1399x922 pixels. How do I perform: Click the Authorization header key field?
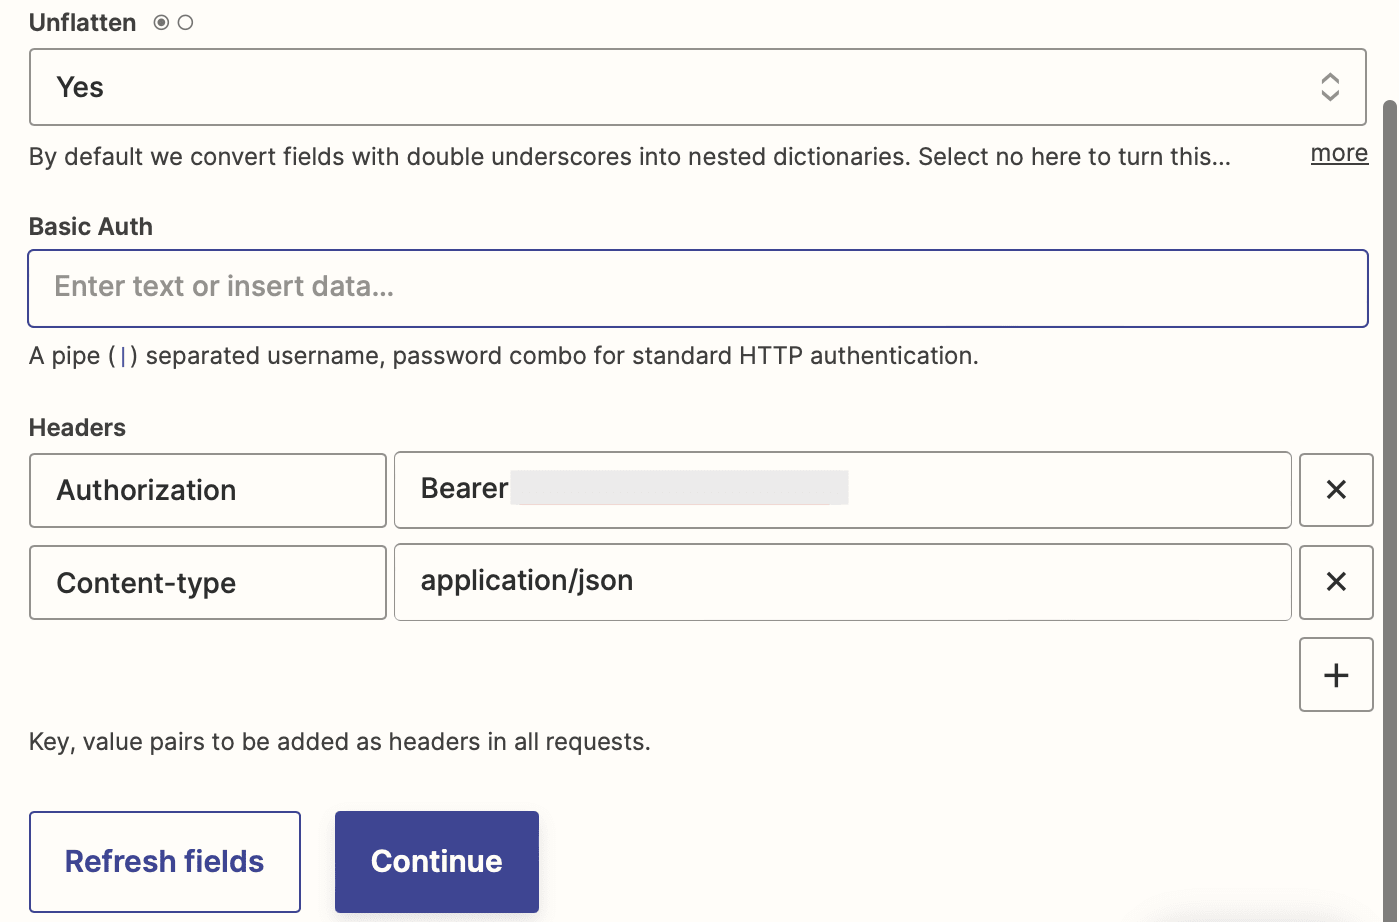[207, 490]
